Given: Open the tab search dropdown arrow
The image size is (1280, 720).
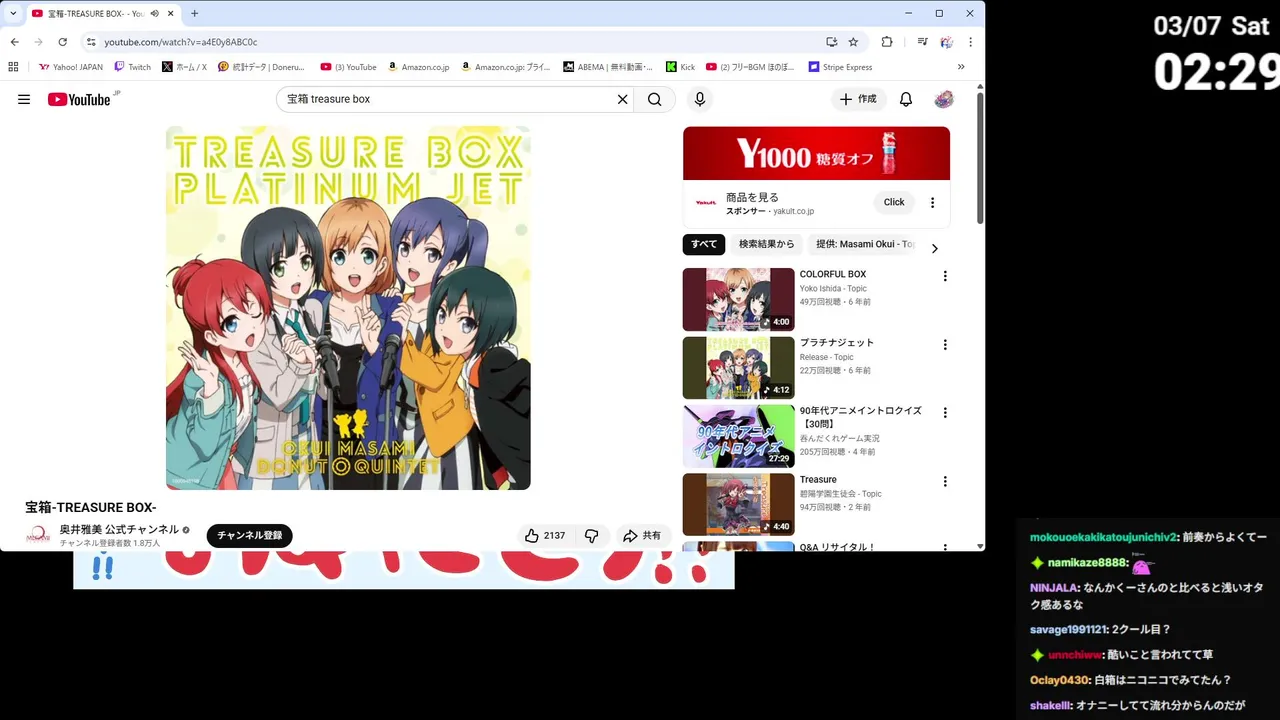Looking at the screenshot, I should [13, 14].
